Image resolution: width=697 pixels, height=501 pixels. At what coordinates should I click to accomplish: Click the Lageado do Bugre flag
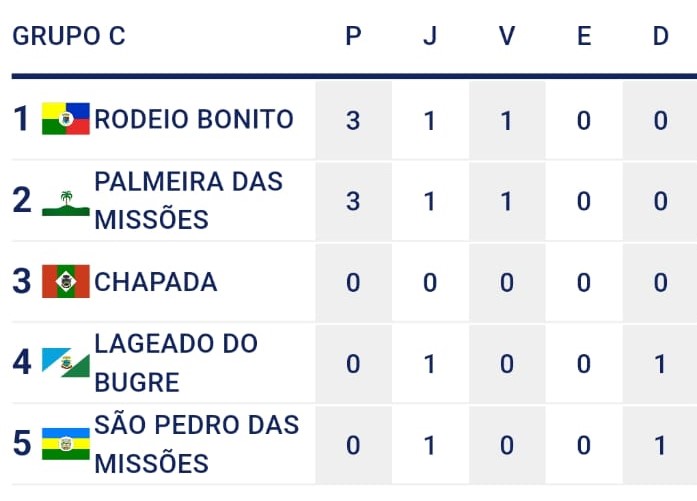[66, 363]
